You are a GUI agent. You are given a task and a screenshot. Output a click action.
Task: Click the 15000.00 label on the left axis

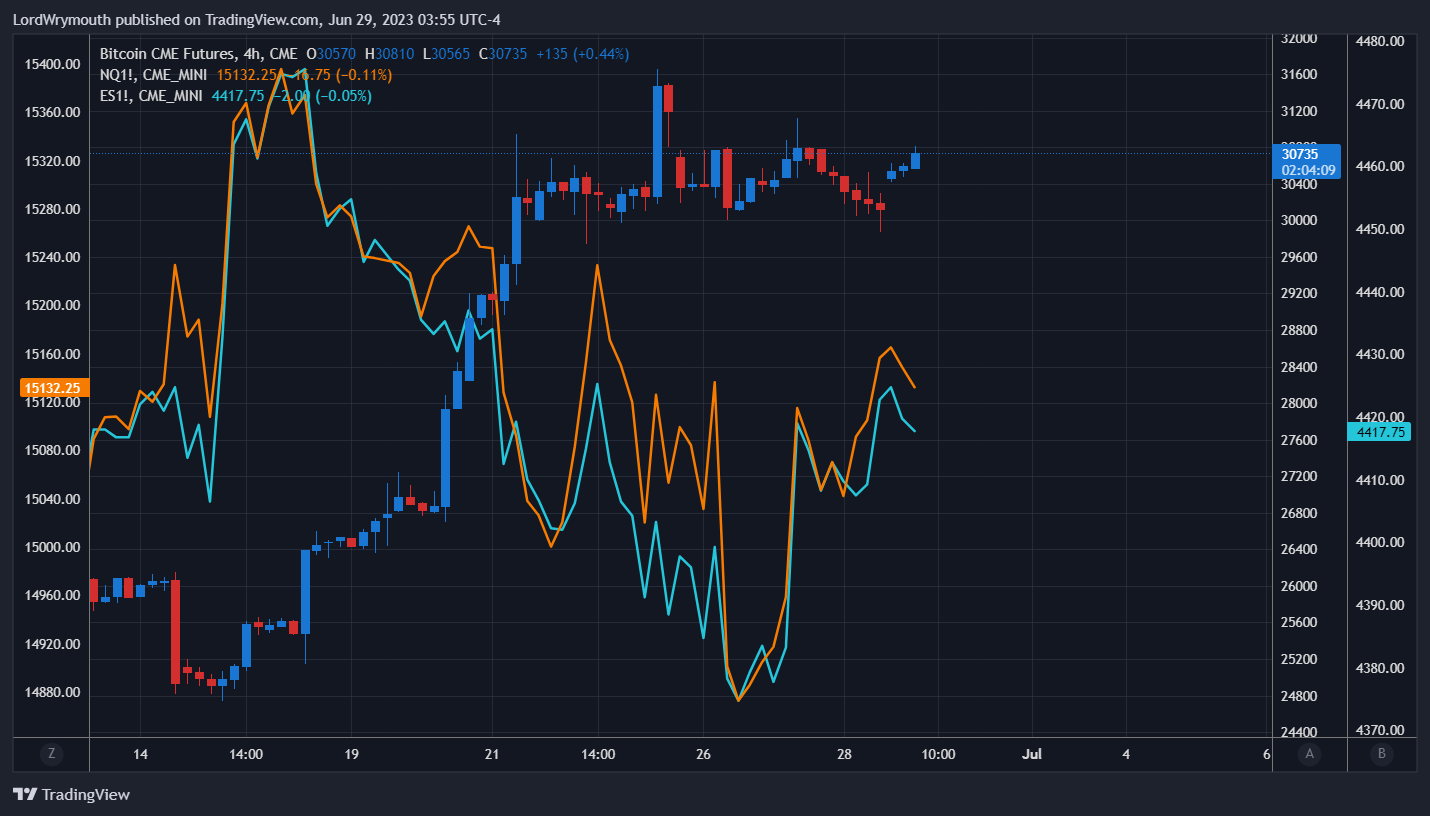(x=52, y=547)
